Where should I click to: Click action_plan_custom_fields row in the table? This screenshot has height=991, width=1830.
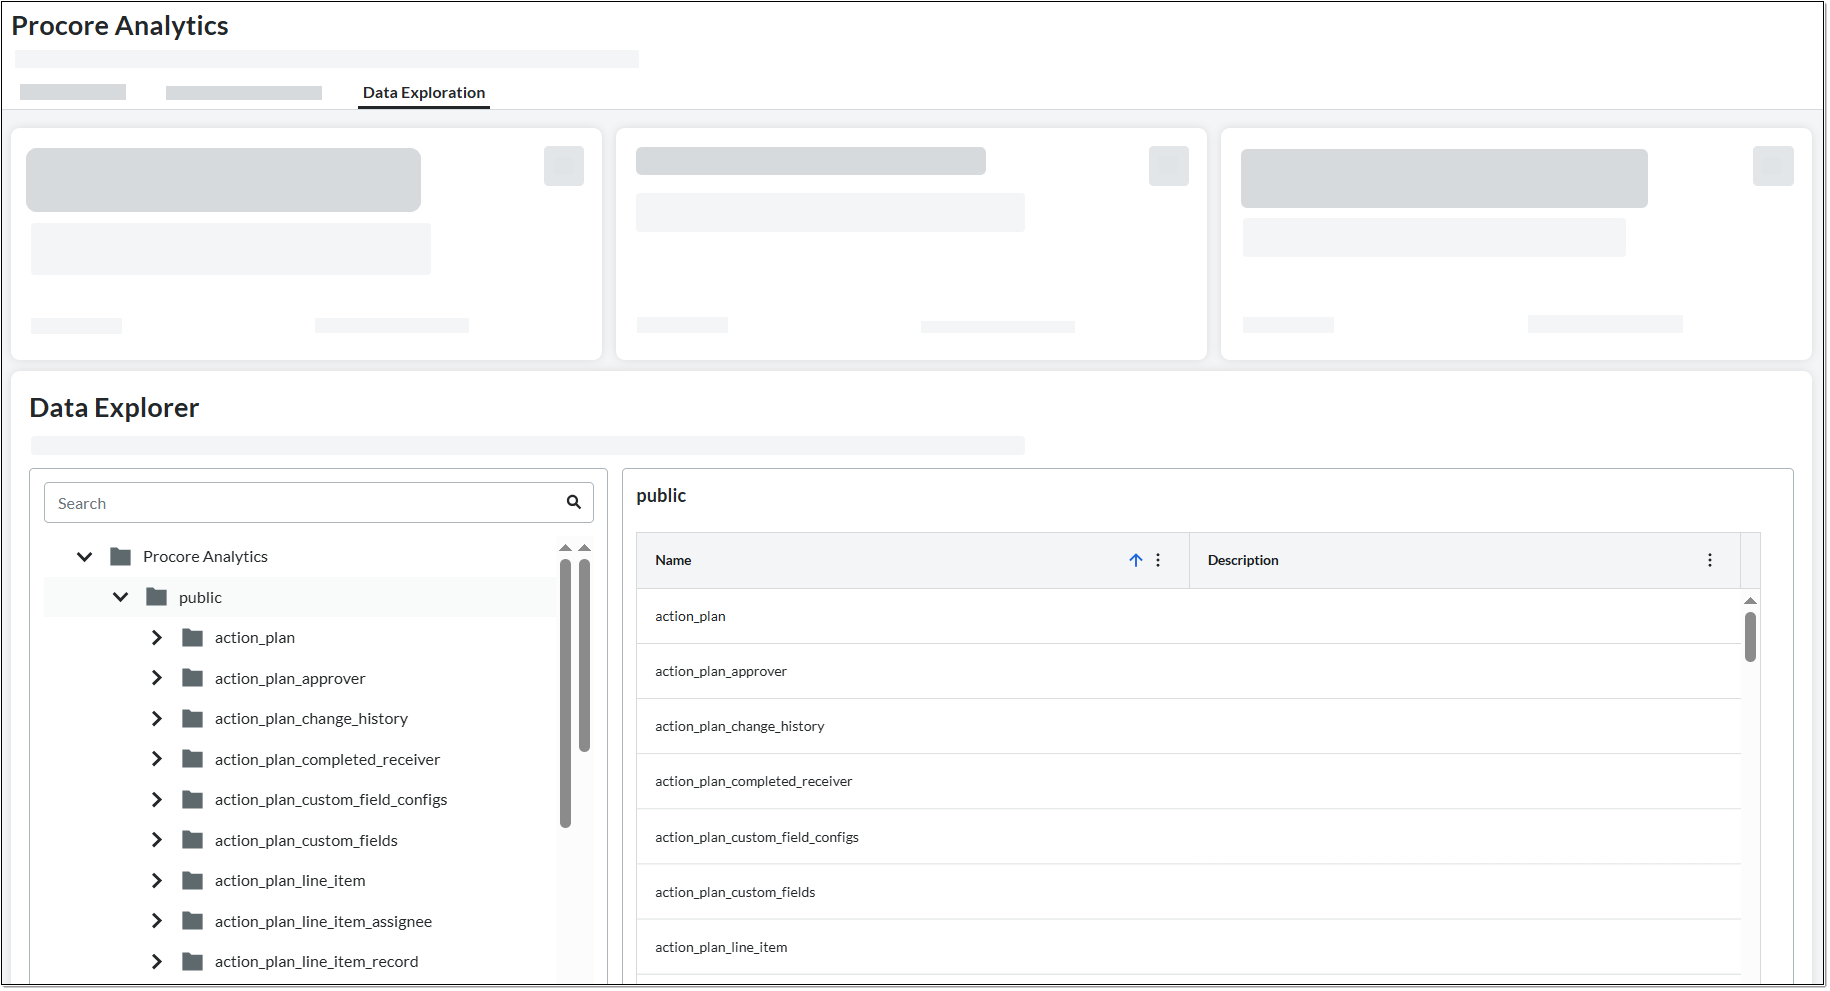coord(1189,892)
